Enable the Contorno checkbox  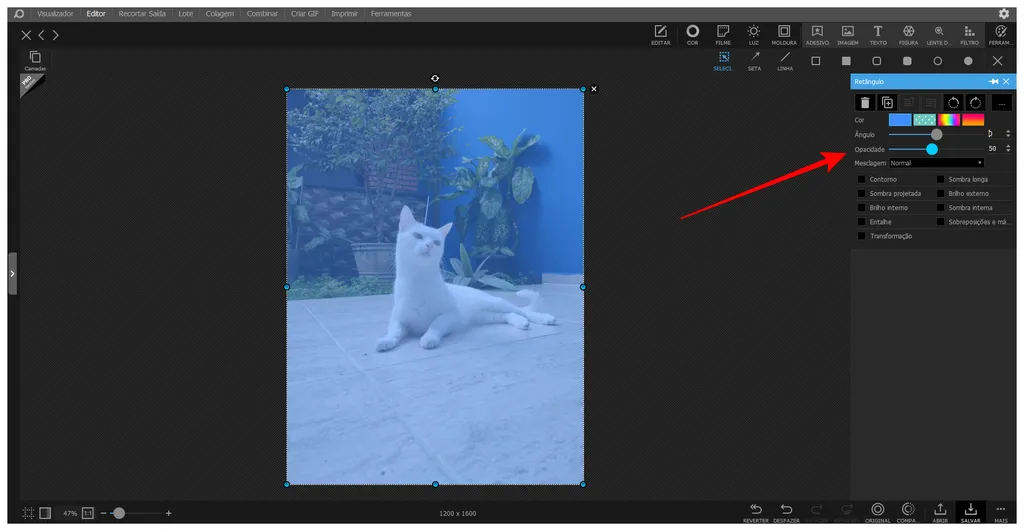(x=861, y=179)
